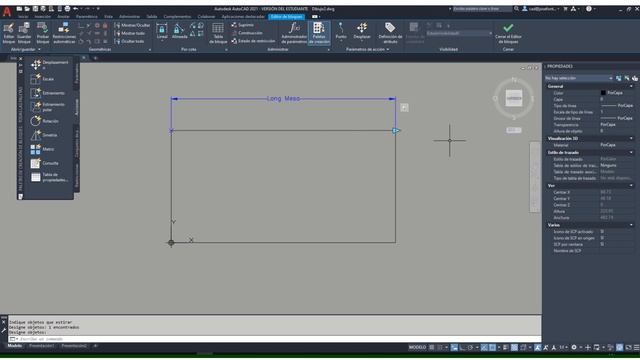Click the Editar bloque tool

(9, 33)
